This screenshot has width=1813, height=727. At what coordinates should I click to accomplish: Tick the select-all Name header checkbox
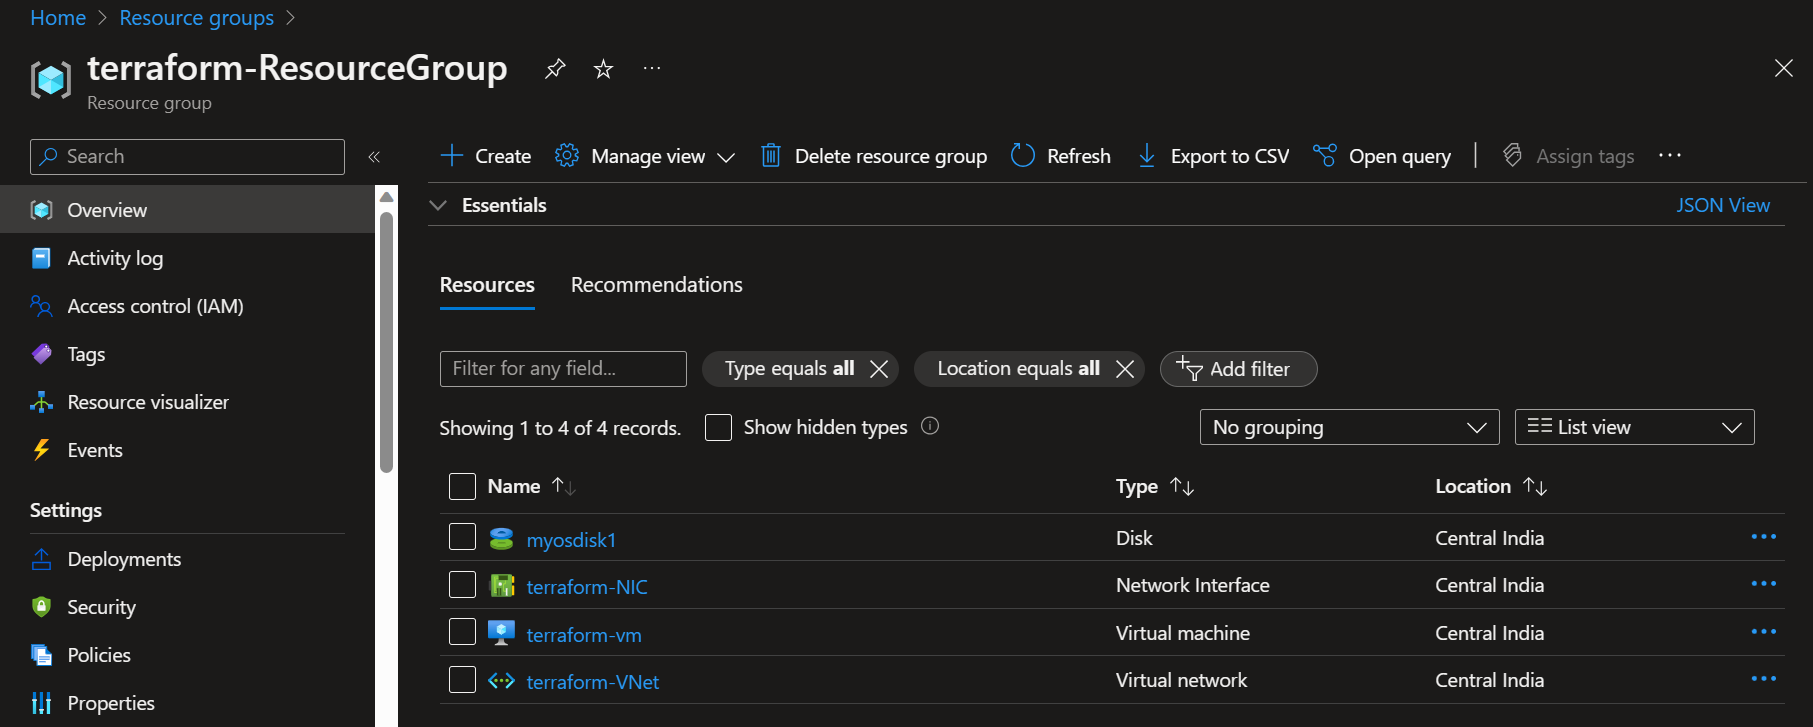click(462, 487)
